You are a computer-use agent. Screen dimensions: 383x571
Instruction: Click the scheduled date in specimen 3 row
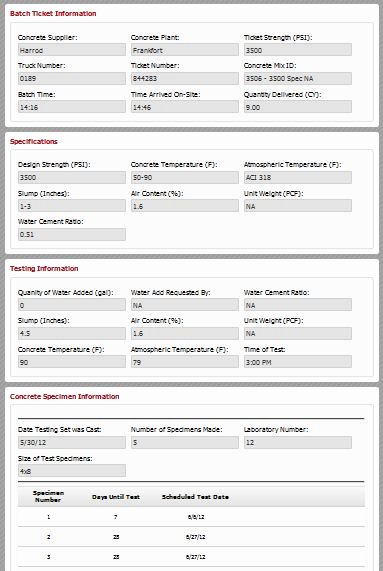pyautogui.click(x=196, y=557)
